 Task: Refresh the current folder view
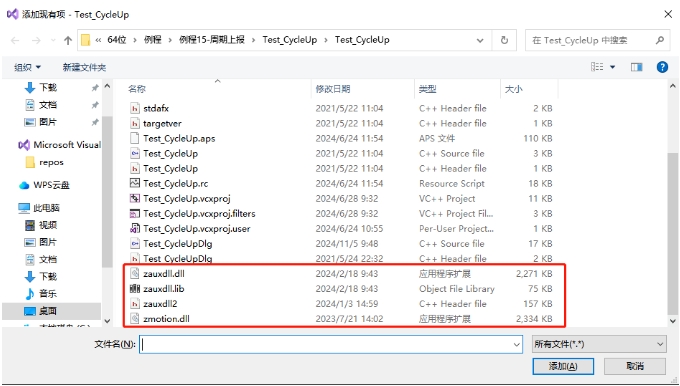point(504,40)
